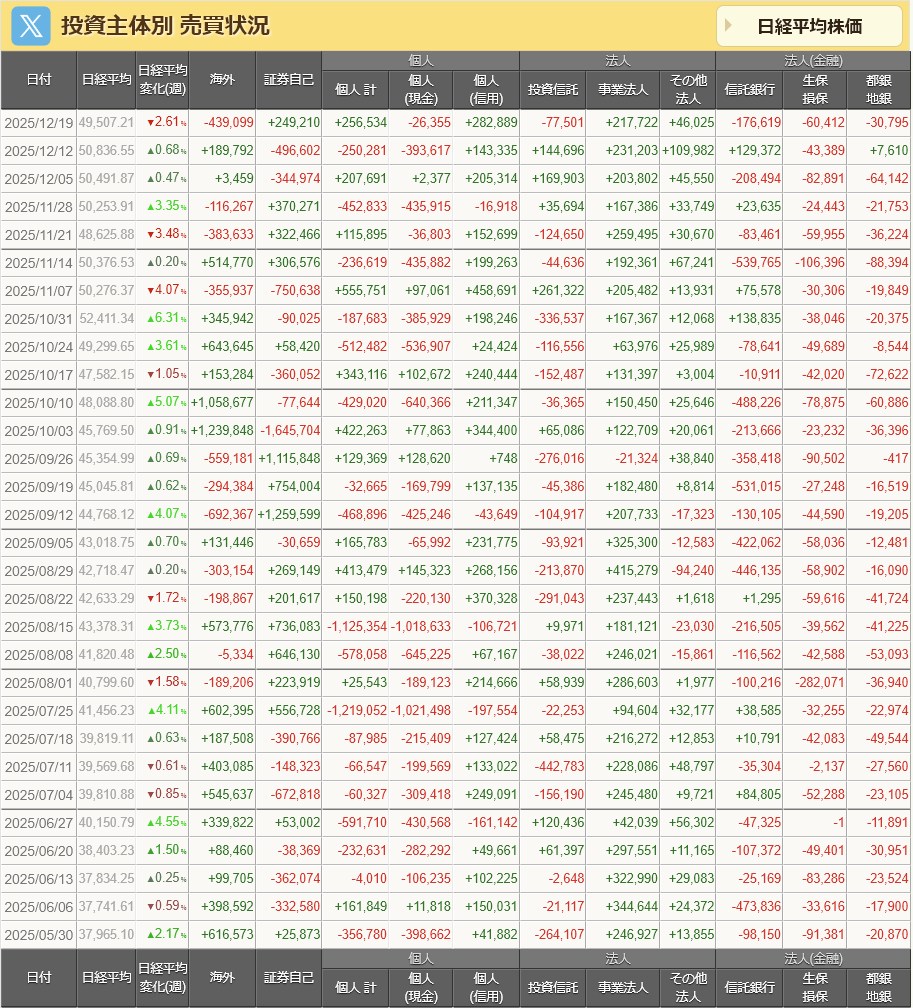Click the 2025/10/10 date cell
The image size is (913, 1008).
tap(39, 402)
